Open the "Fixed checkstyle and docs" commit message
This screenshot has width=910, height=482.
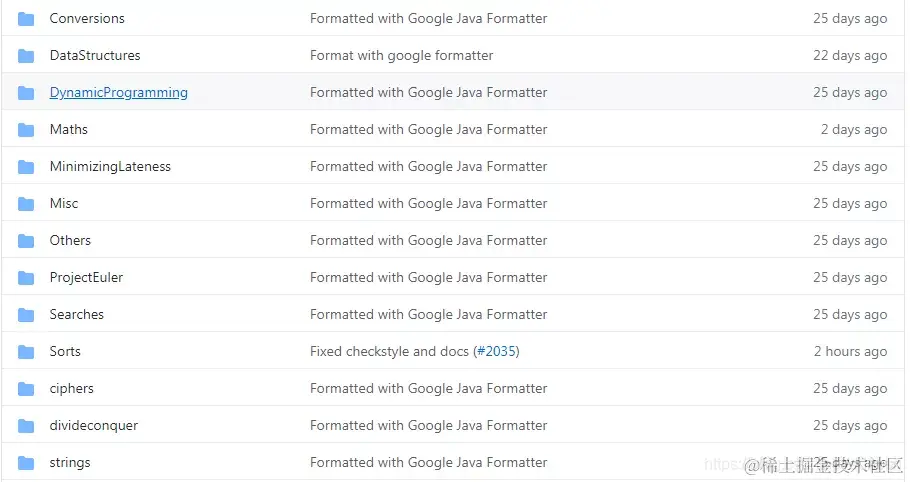389,352
